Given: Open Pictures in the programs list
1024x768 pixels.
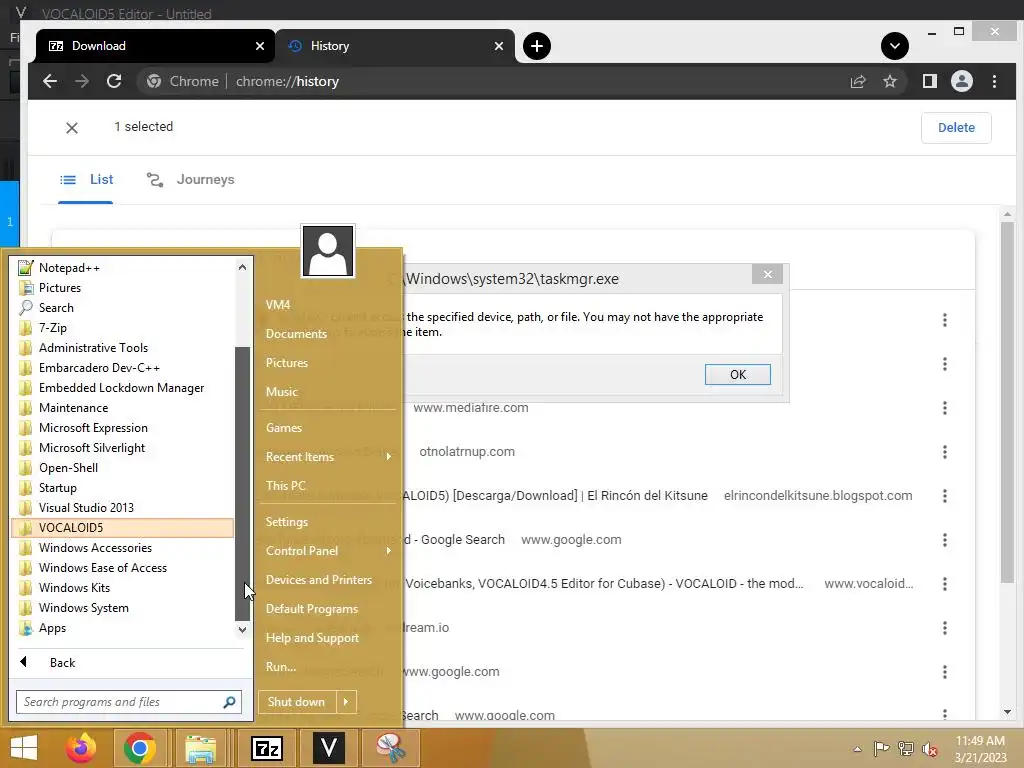Looking at the screenshot, I should click(x=122, y=288).
